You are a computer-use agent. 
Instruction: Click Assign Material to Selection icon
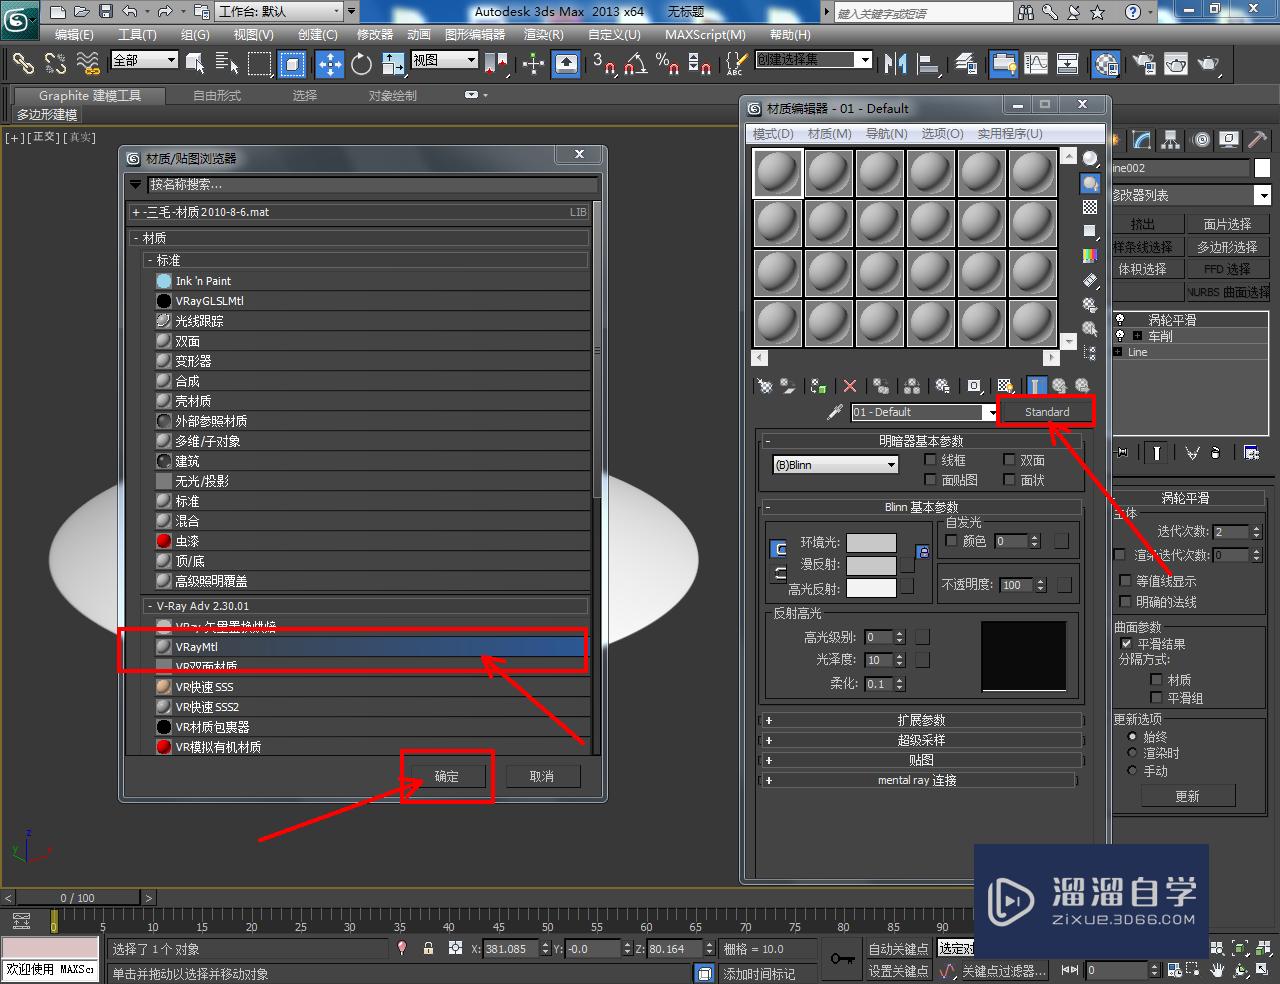tap(819, 386)
